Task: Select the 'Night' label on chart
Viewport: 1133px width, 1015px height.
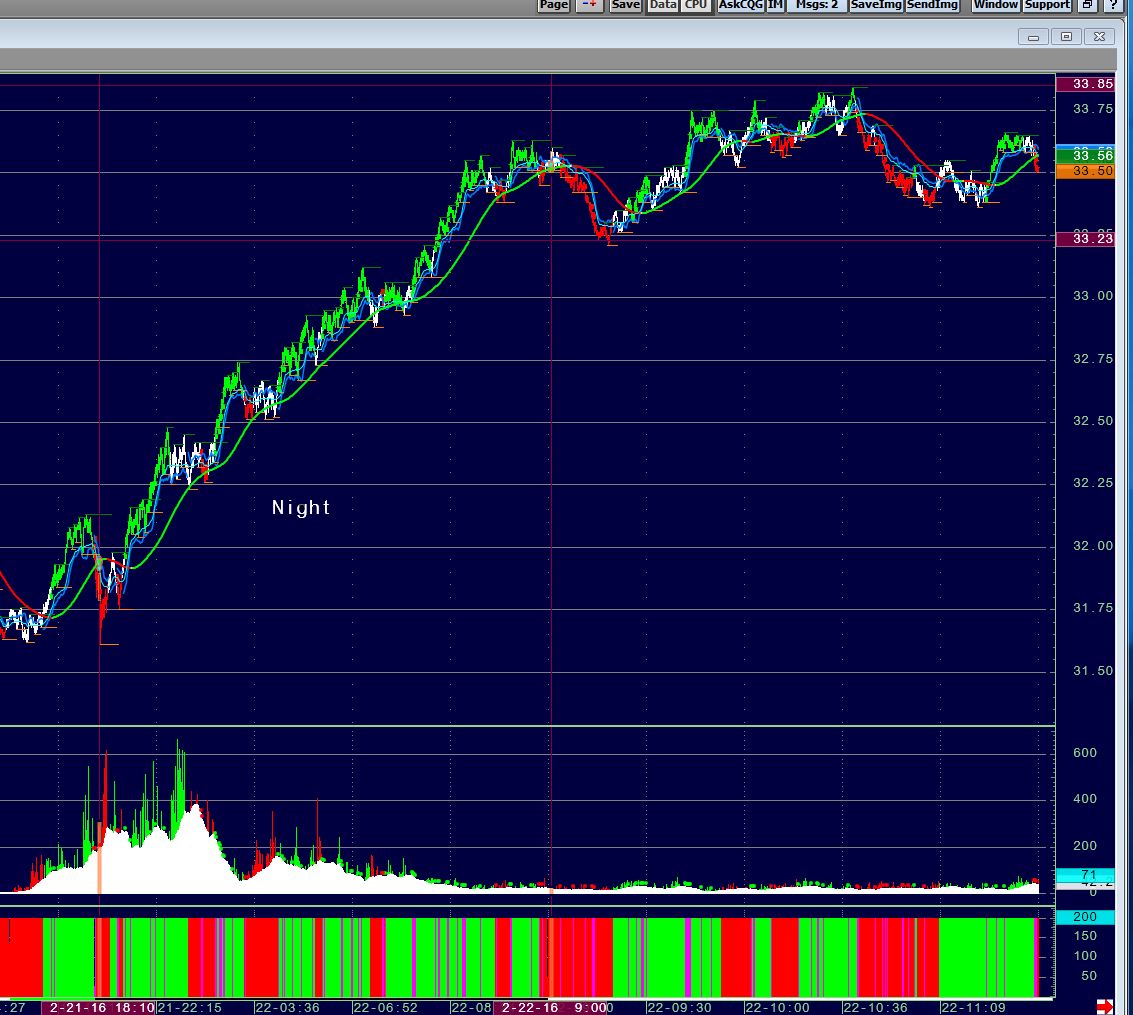Action: (301, 507)
